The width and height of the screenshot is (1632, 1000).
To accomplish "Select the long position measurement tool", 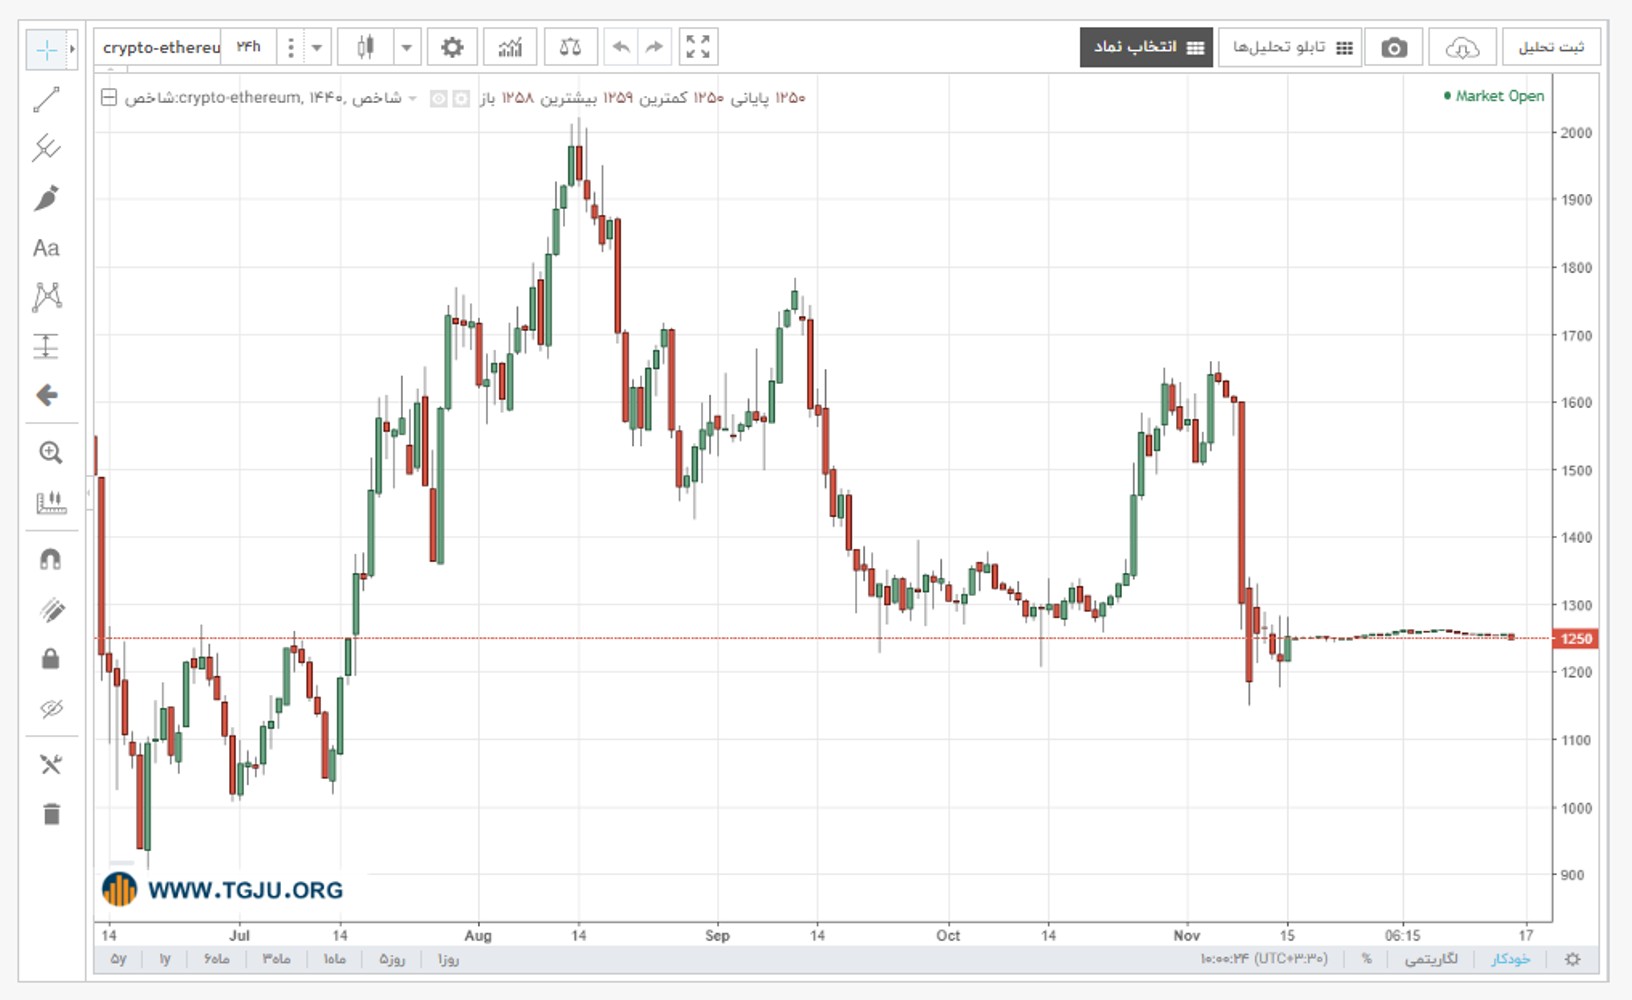I will 46,346.
